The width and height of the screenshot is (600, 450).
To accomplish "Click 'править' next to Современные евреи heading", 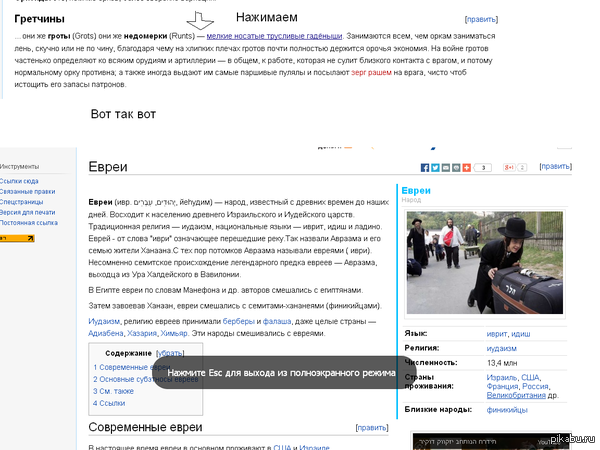I will pyautogui.click(x=372, y=427).
